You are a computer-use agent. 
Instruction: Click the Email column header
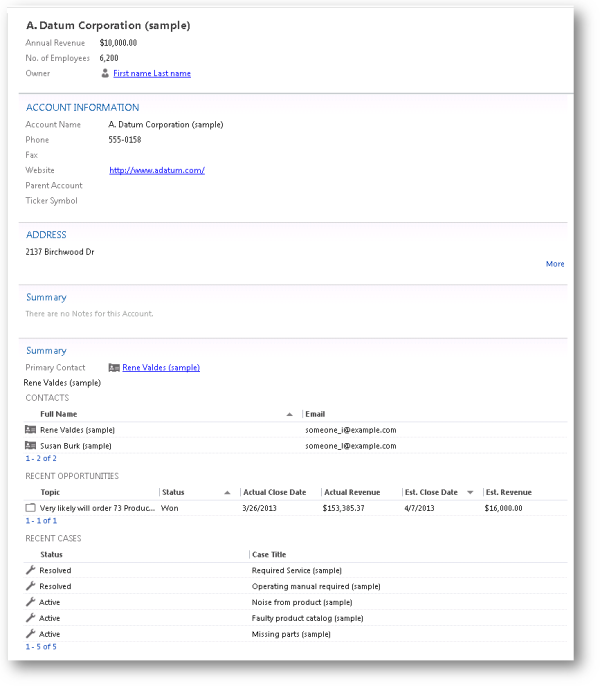tap(315, 414)
